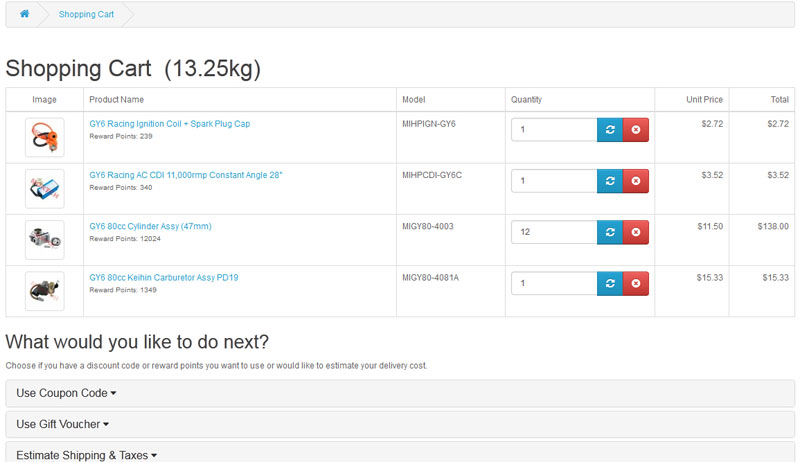
Task: Refresh quantity for GY6 Racing AC CDI
Action: (610, 181)
